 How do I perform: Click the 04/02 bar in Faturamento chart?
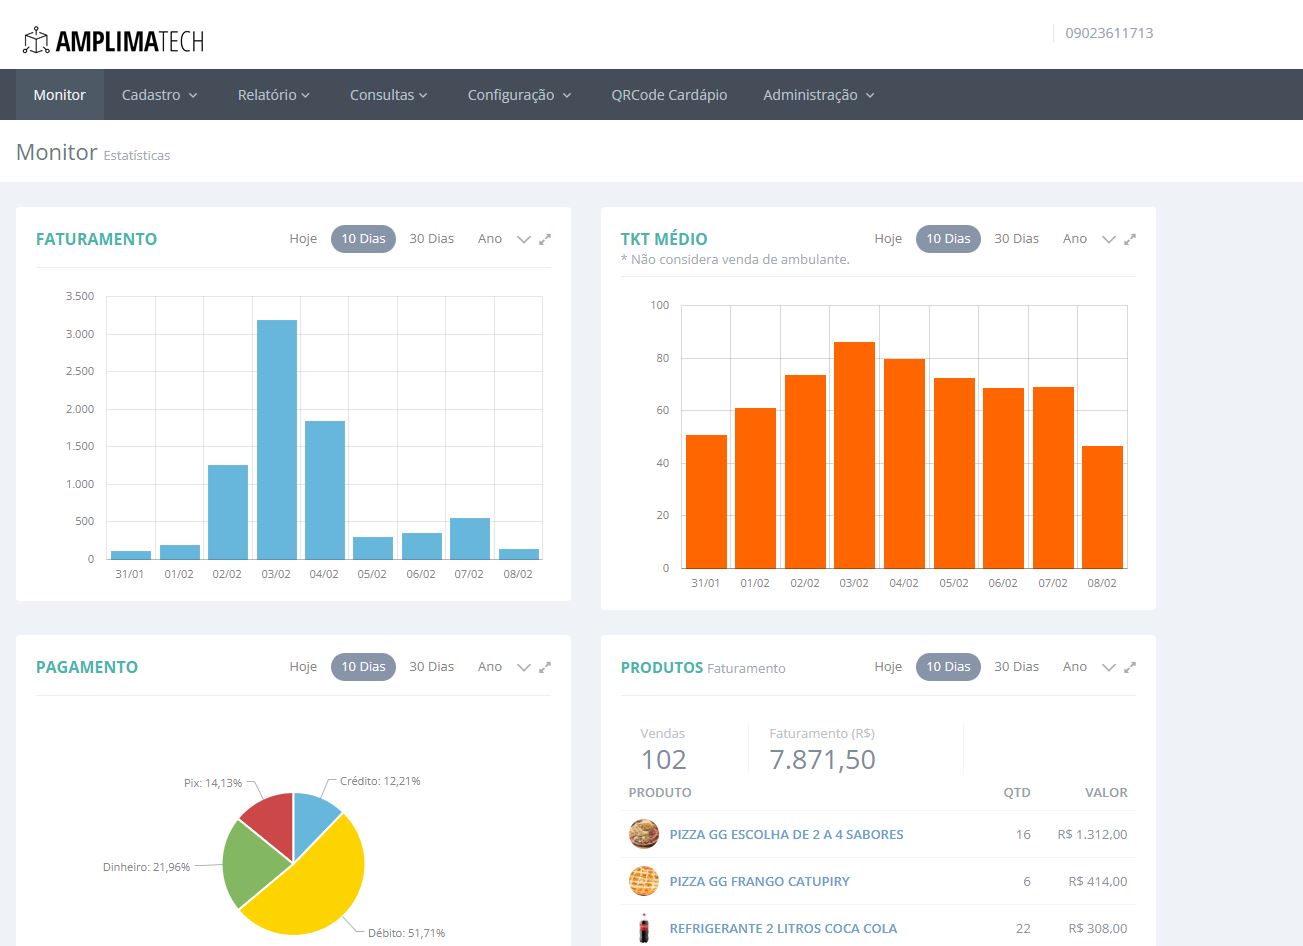click(x=325, y=490)
